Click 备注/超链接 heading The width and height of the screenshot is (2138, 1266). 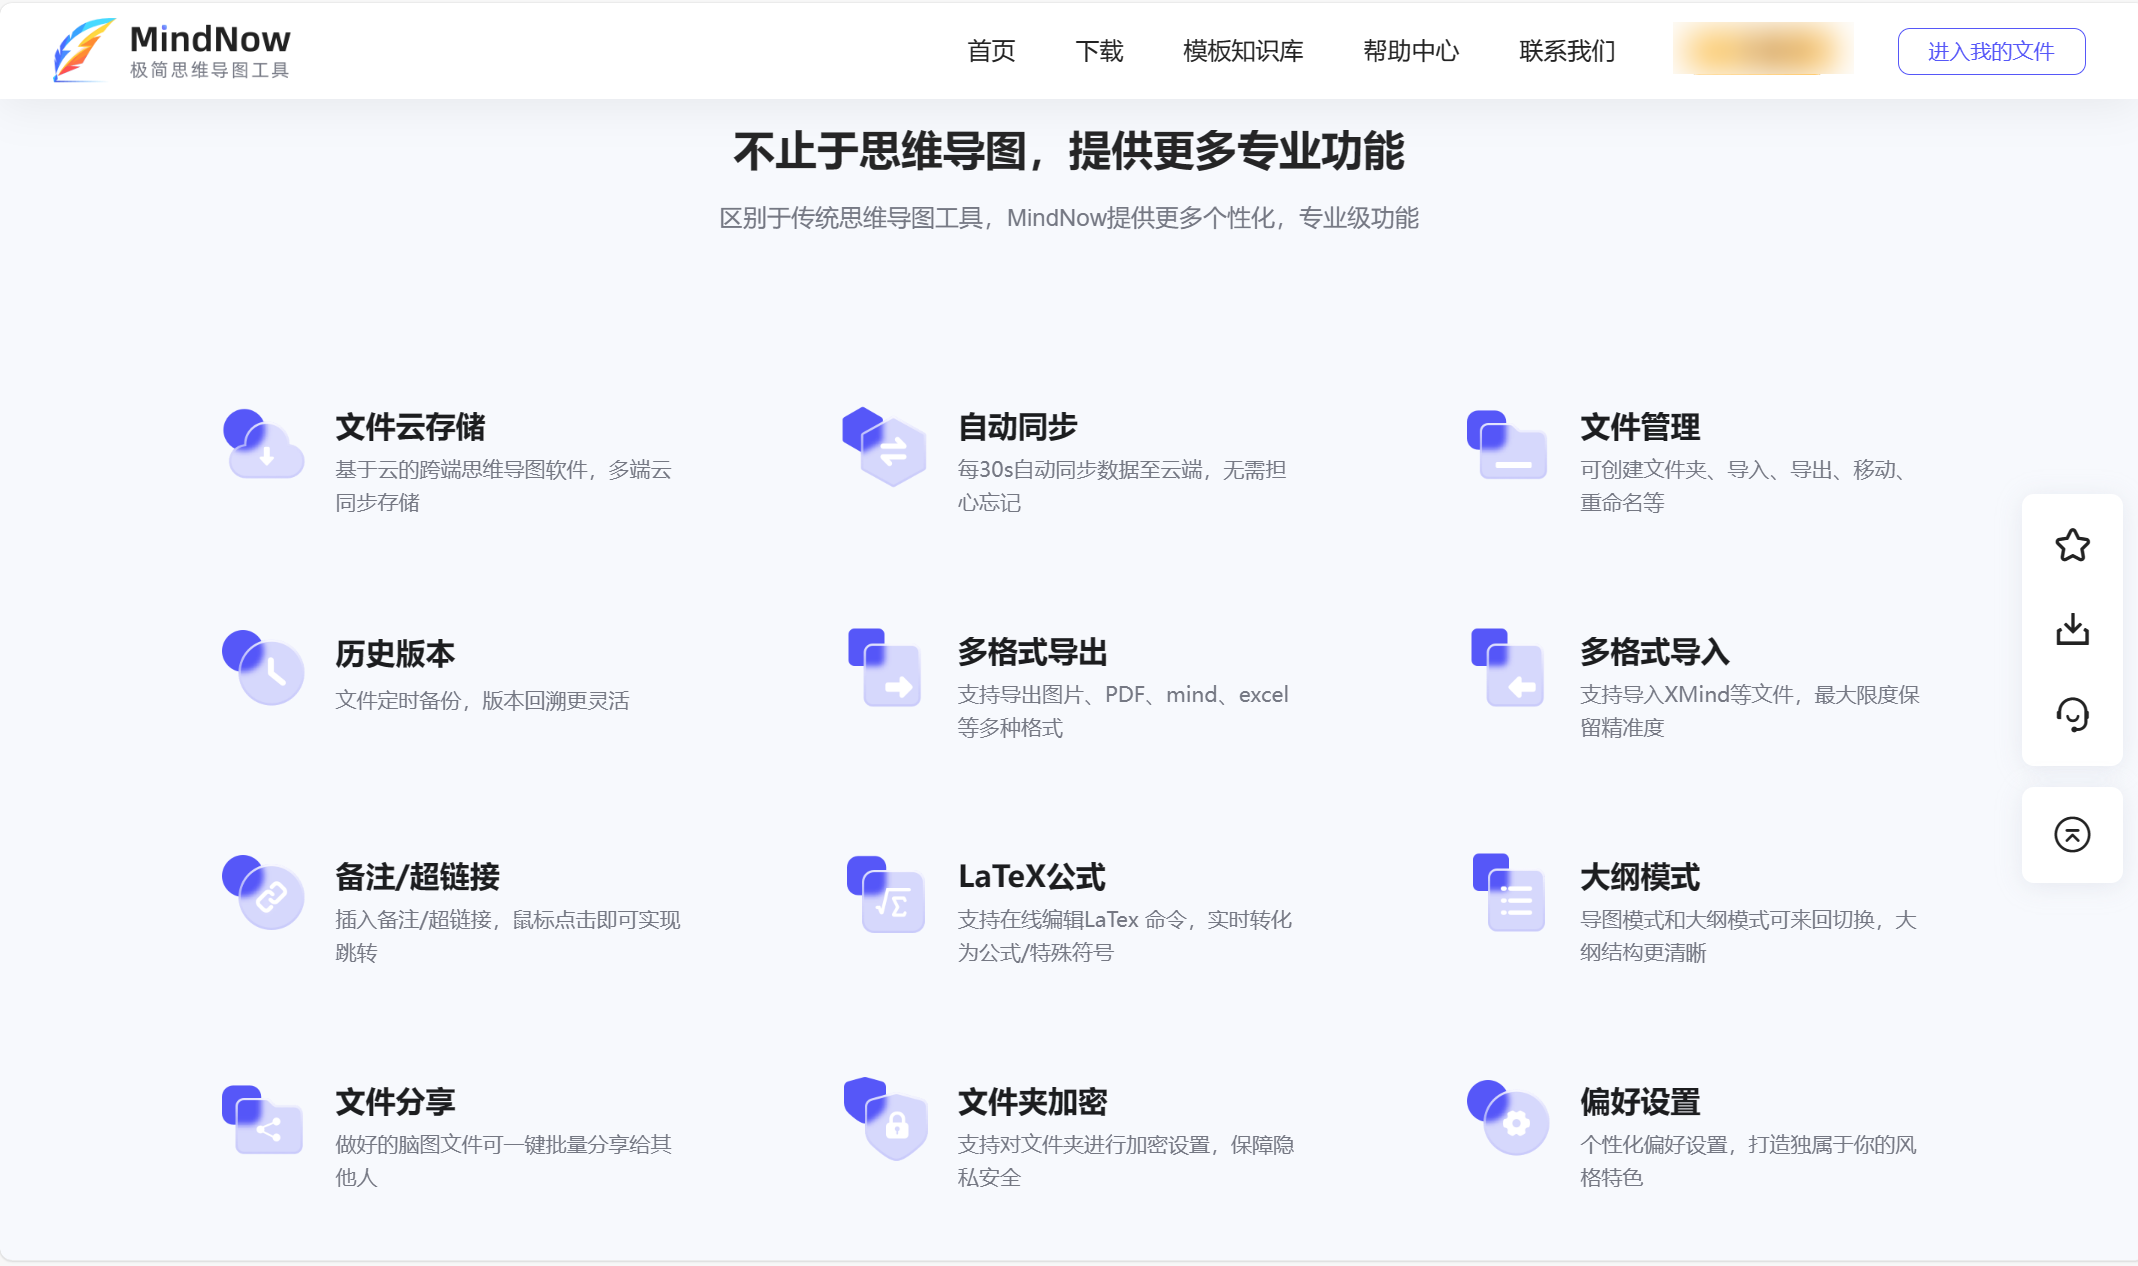pos(417,877)
